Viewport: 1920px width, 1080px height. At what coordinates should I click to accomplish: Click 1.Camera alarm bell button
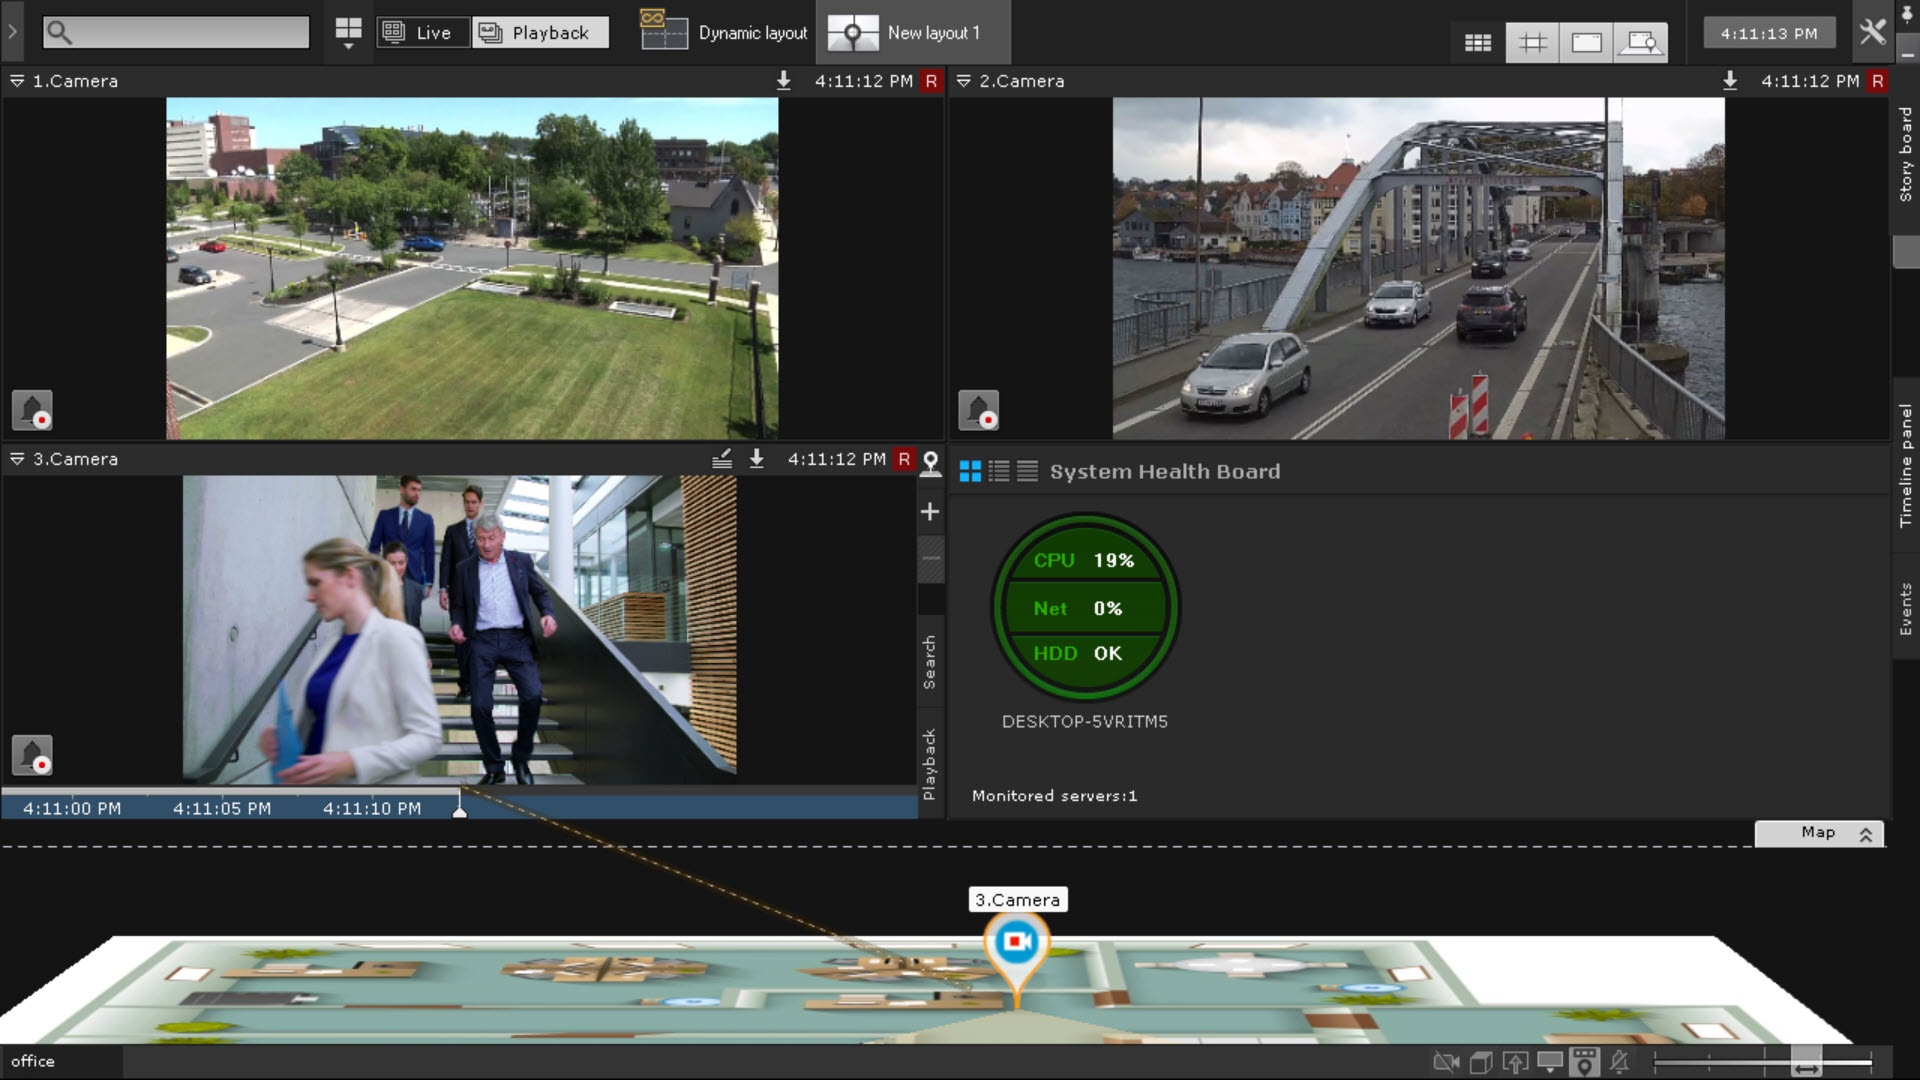click(x=32, y=410)
